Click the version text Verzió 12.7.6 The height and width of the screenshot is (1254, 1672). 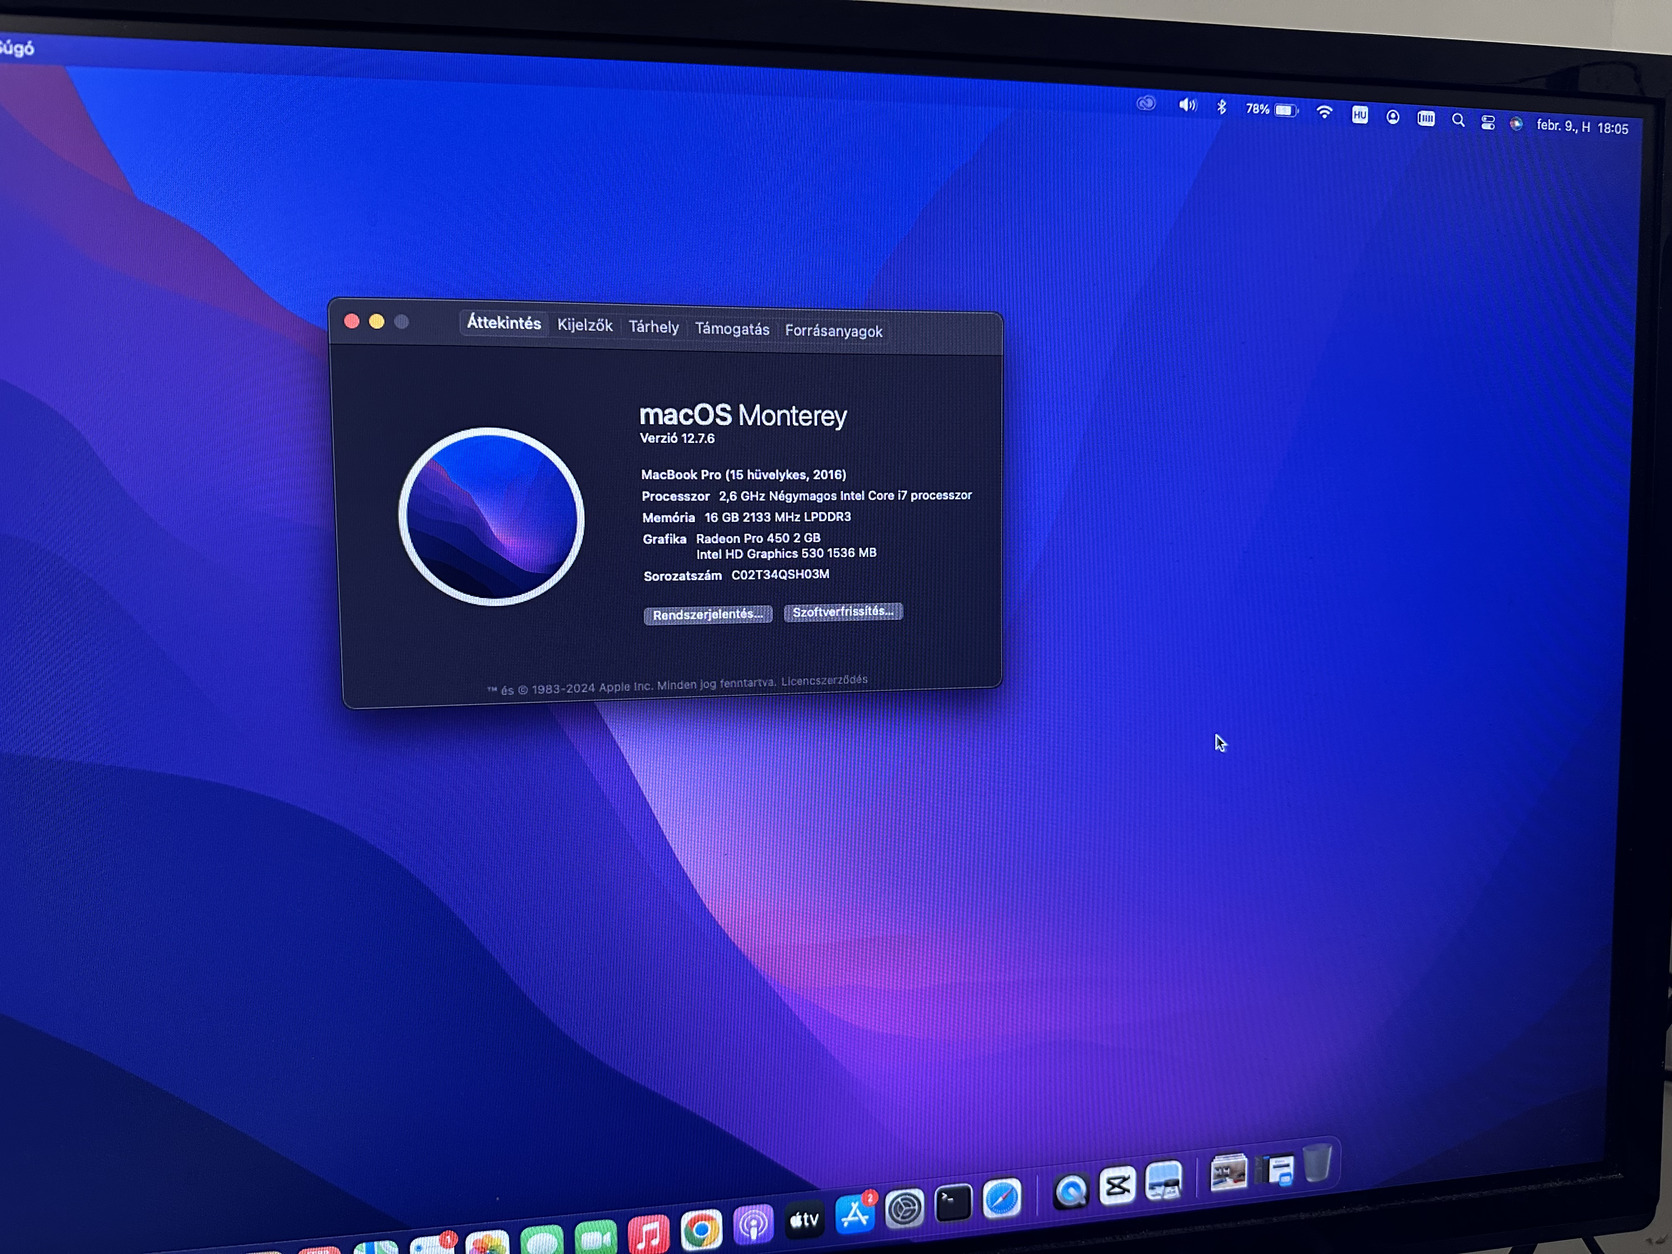677,438
